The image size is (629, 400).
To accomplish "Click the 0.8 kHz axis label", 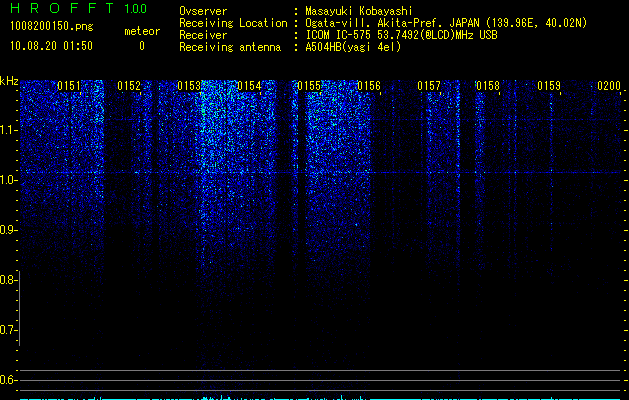I will click(x=8, y=280).
